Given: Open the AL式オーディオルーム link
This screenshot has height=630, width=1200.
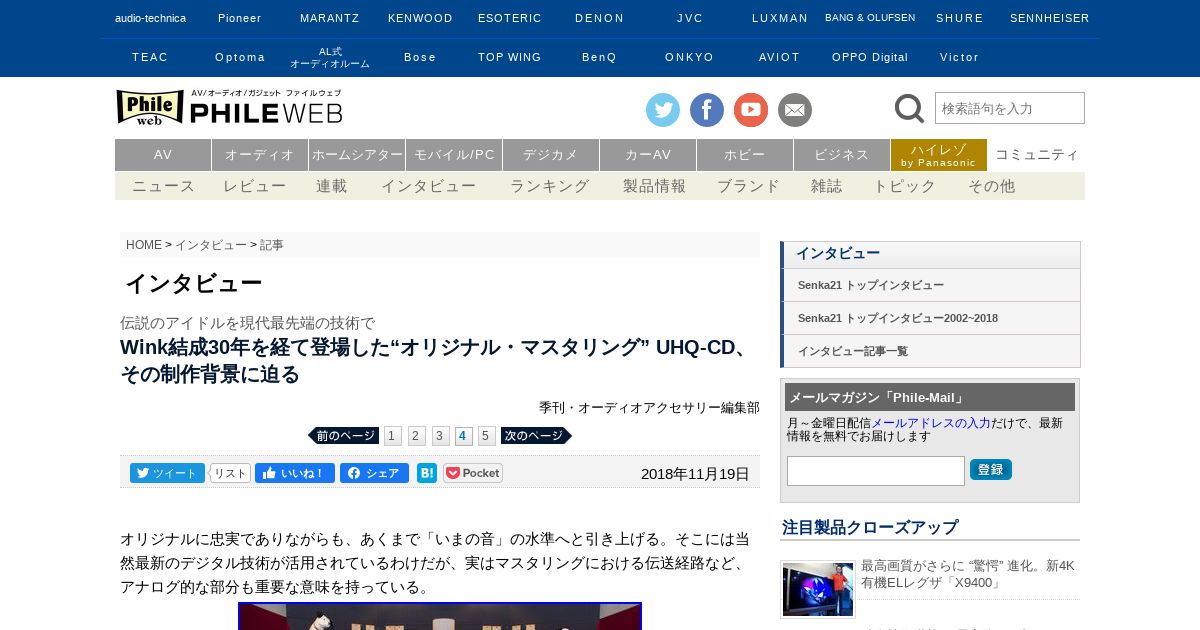Looking at the screenshot, I should click(330, 57).
